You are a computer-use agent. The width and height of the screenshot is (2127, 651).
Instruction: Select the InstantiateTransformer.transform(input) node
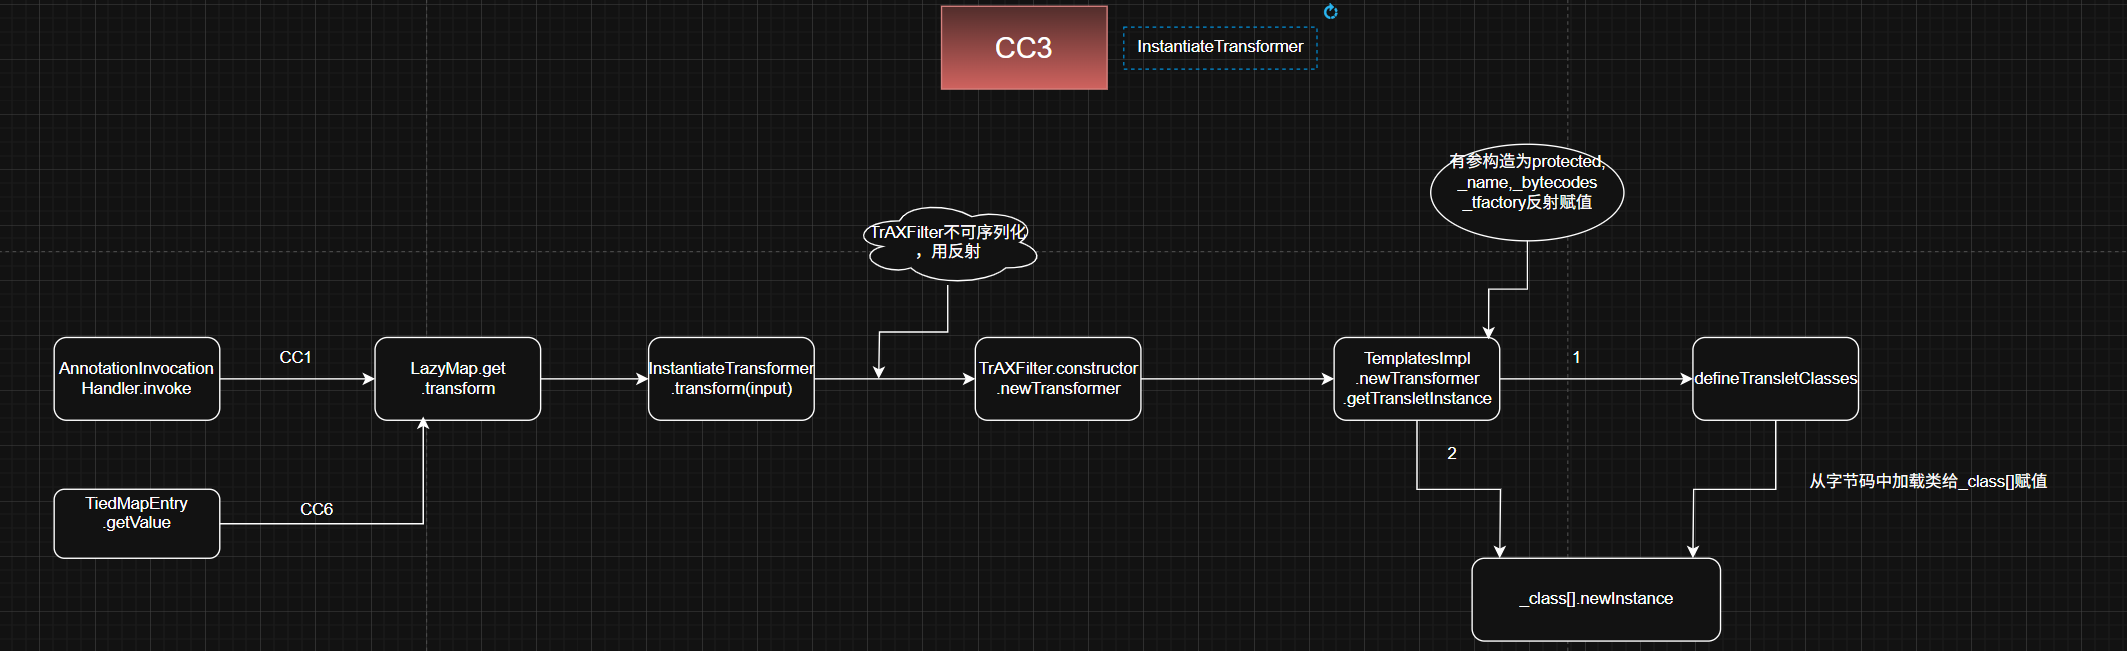(x=731, y=379)
